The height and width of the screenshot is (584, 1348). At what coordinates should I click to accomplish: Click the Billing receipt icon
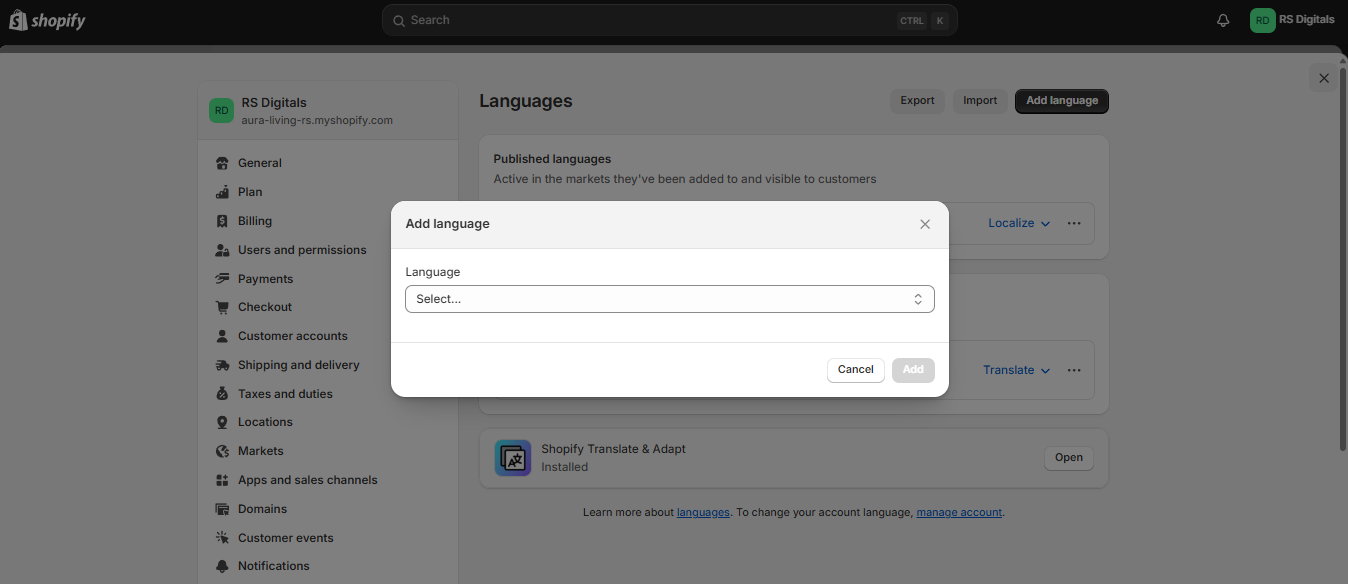point(222,221)
